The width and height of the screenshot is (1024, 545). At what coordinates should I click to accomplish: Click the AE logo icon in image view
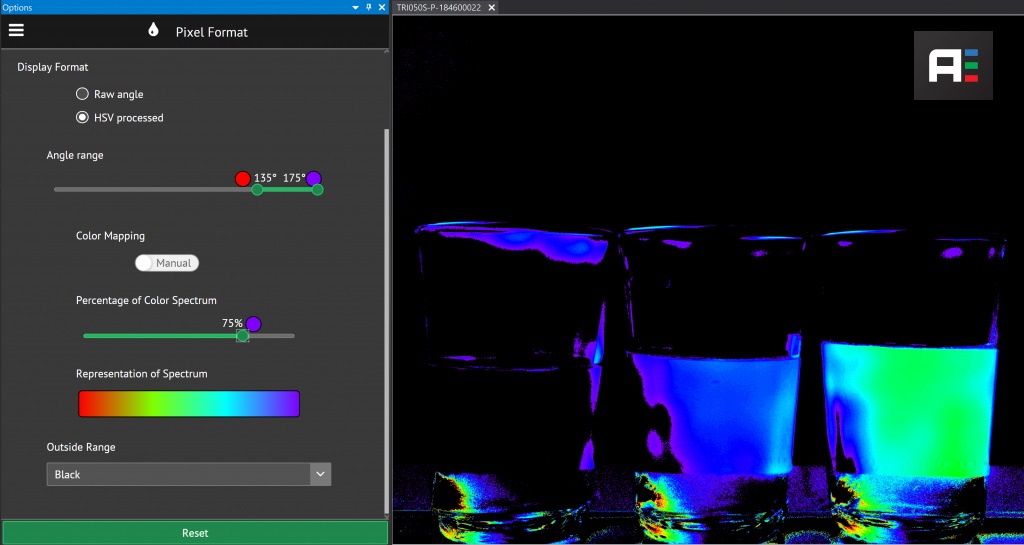(x=953, y=65)
